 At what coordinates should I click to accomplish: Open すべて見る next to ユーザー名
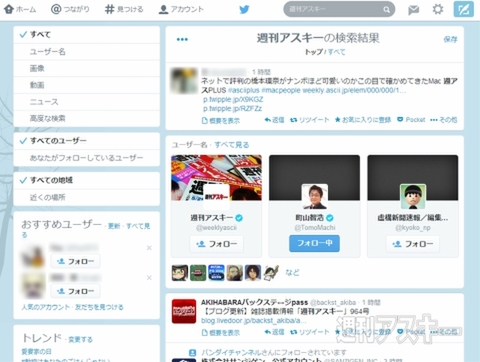(232, 145)
